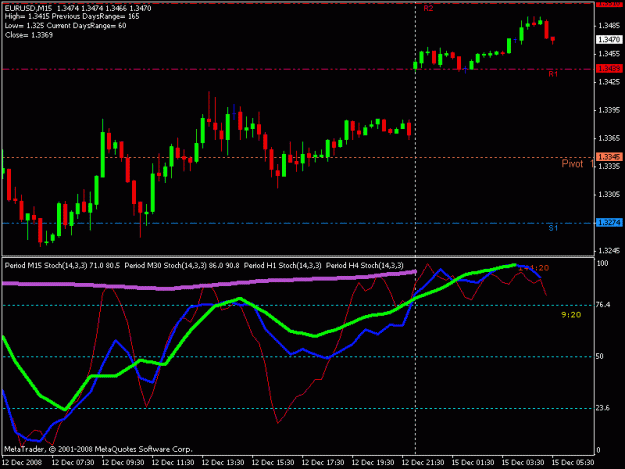Click the Current DaysRange= 60 text
This screenshot has height=469, width=625.
click(x=86, y=26)
